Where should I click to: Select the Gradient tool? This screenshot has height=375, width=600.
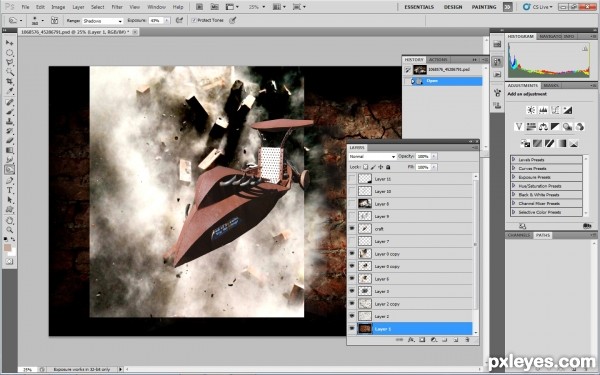10,150
